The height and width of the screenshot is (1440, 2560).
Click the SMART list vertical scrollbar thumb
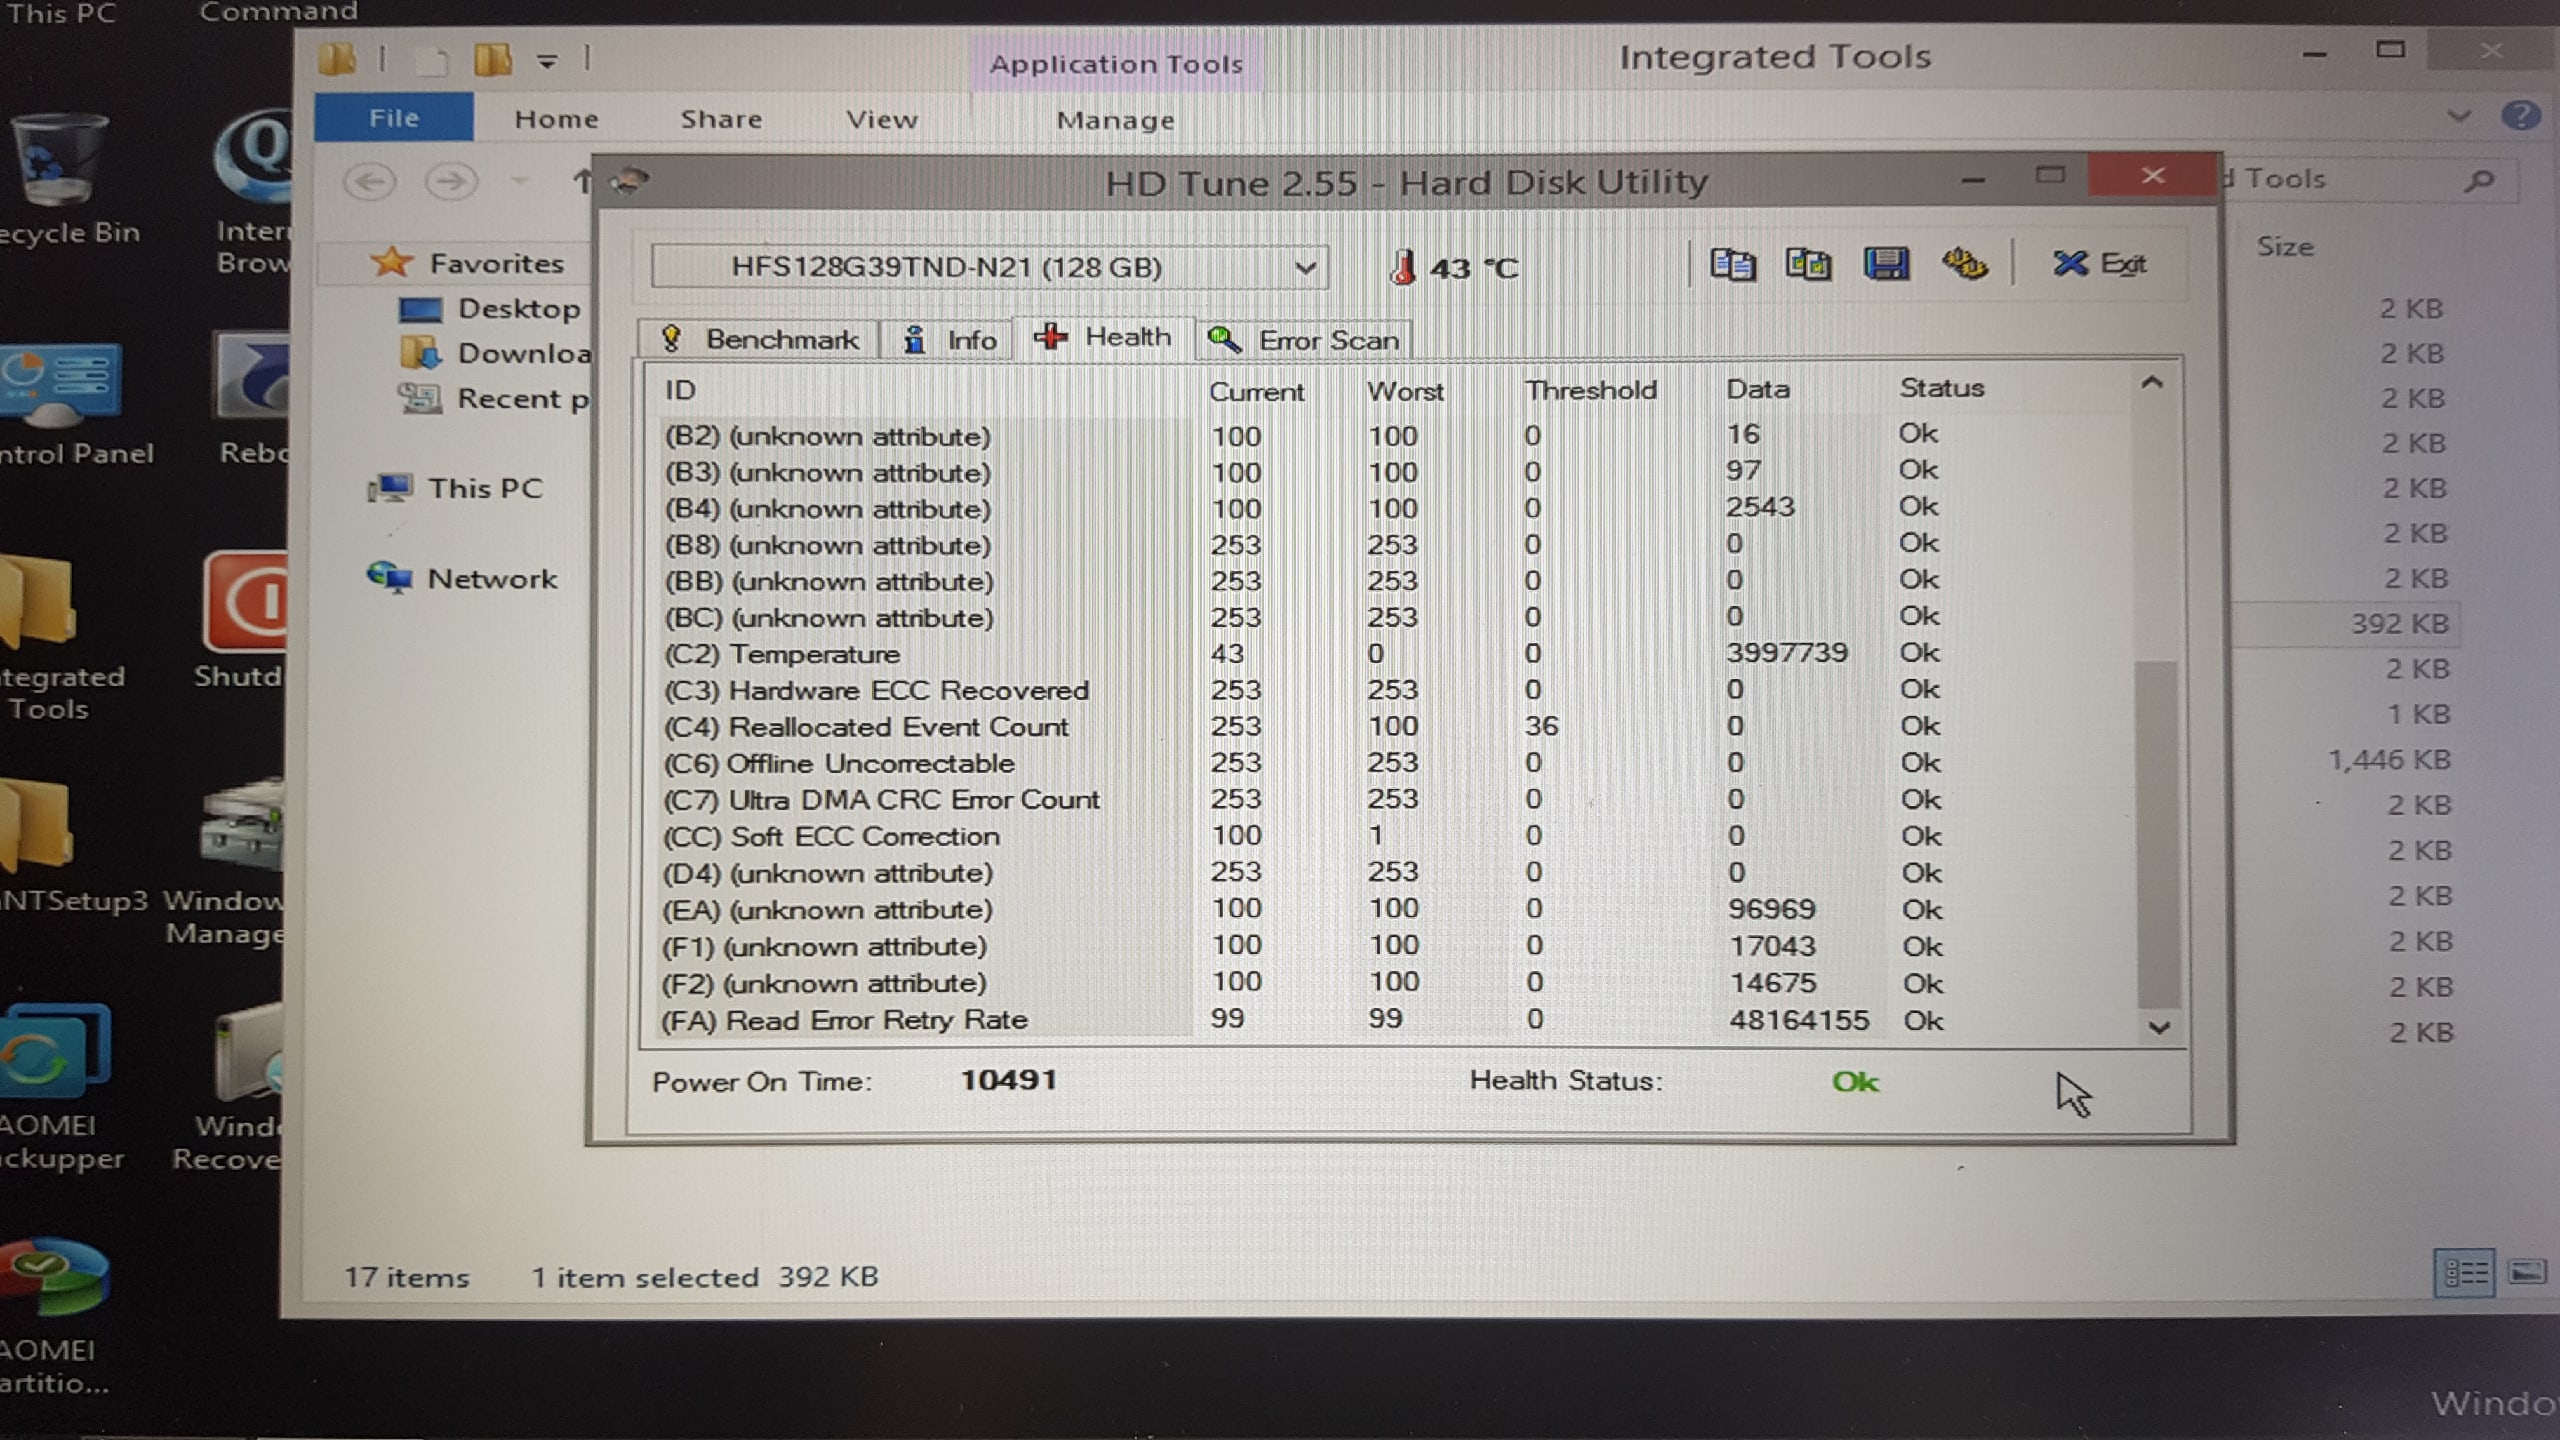click(x=2157, y=834)
